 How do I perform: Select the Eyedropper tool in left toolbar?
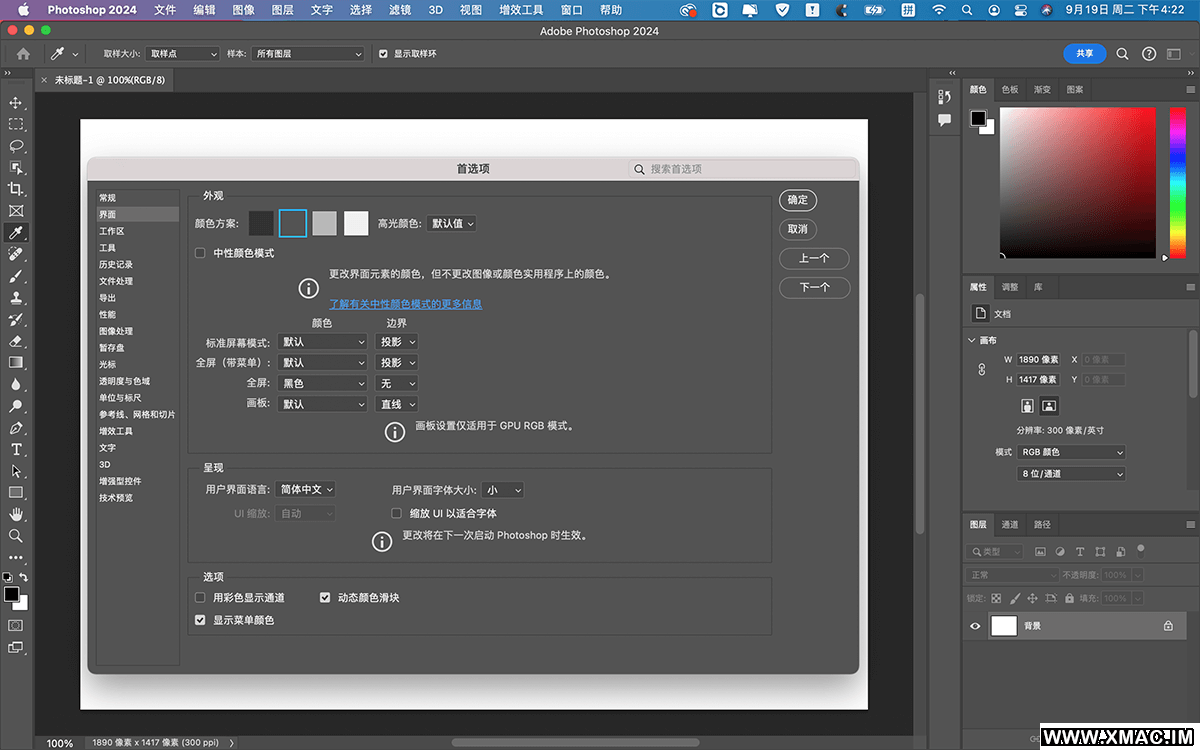point(16,233)
